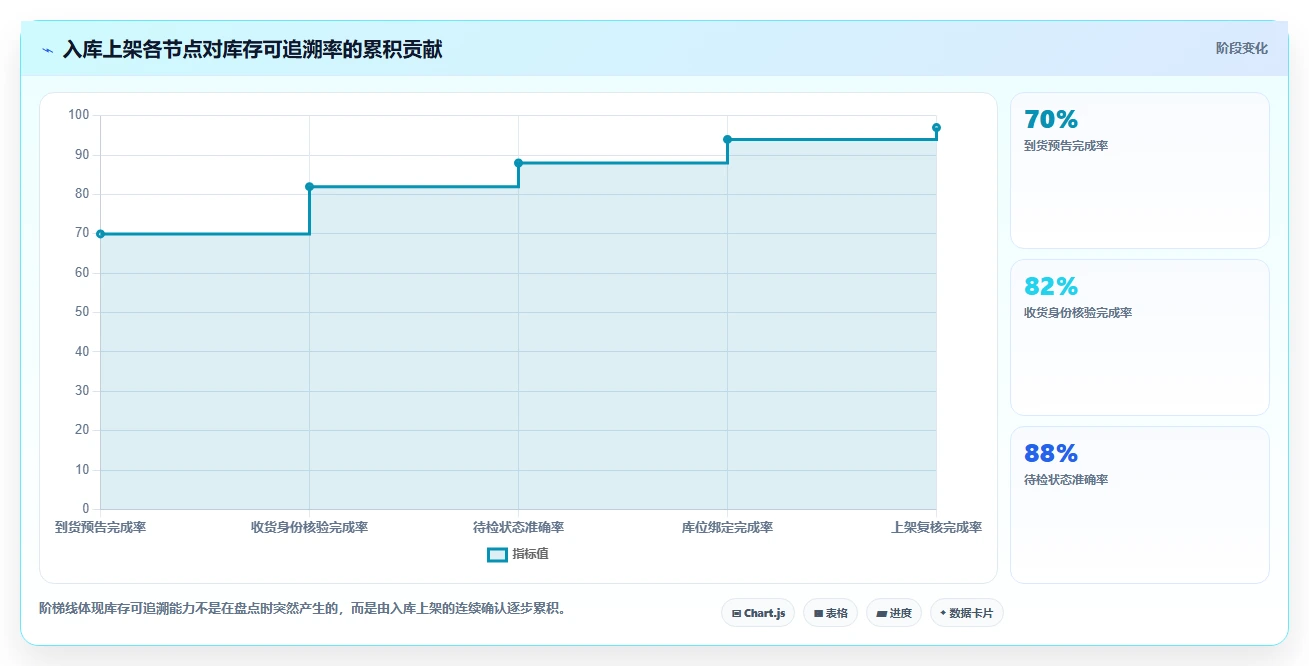Viewport: 1309px width, 666px height.
Task: Toggle the 指标值 legend label
Action: [x=530, y=555]
